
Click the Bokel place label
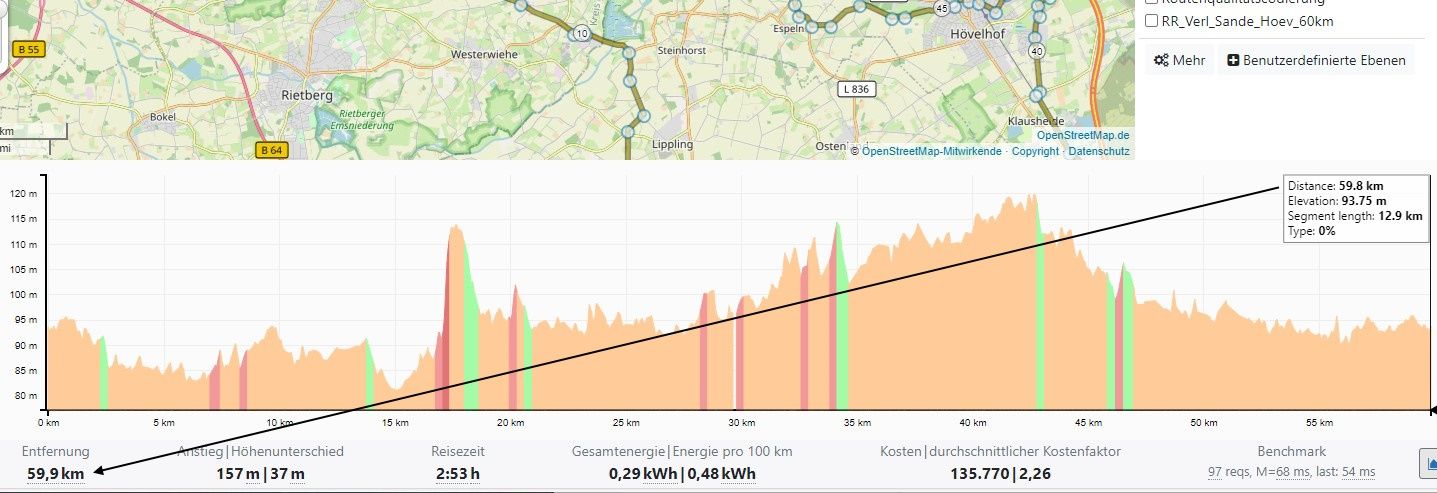tap(162, 117)
